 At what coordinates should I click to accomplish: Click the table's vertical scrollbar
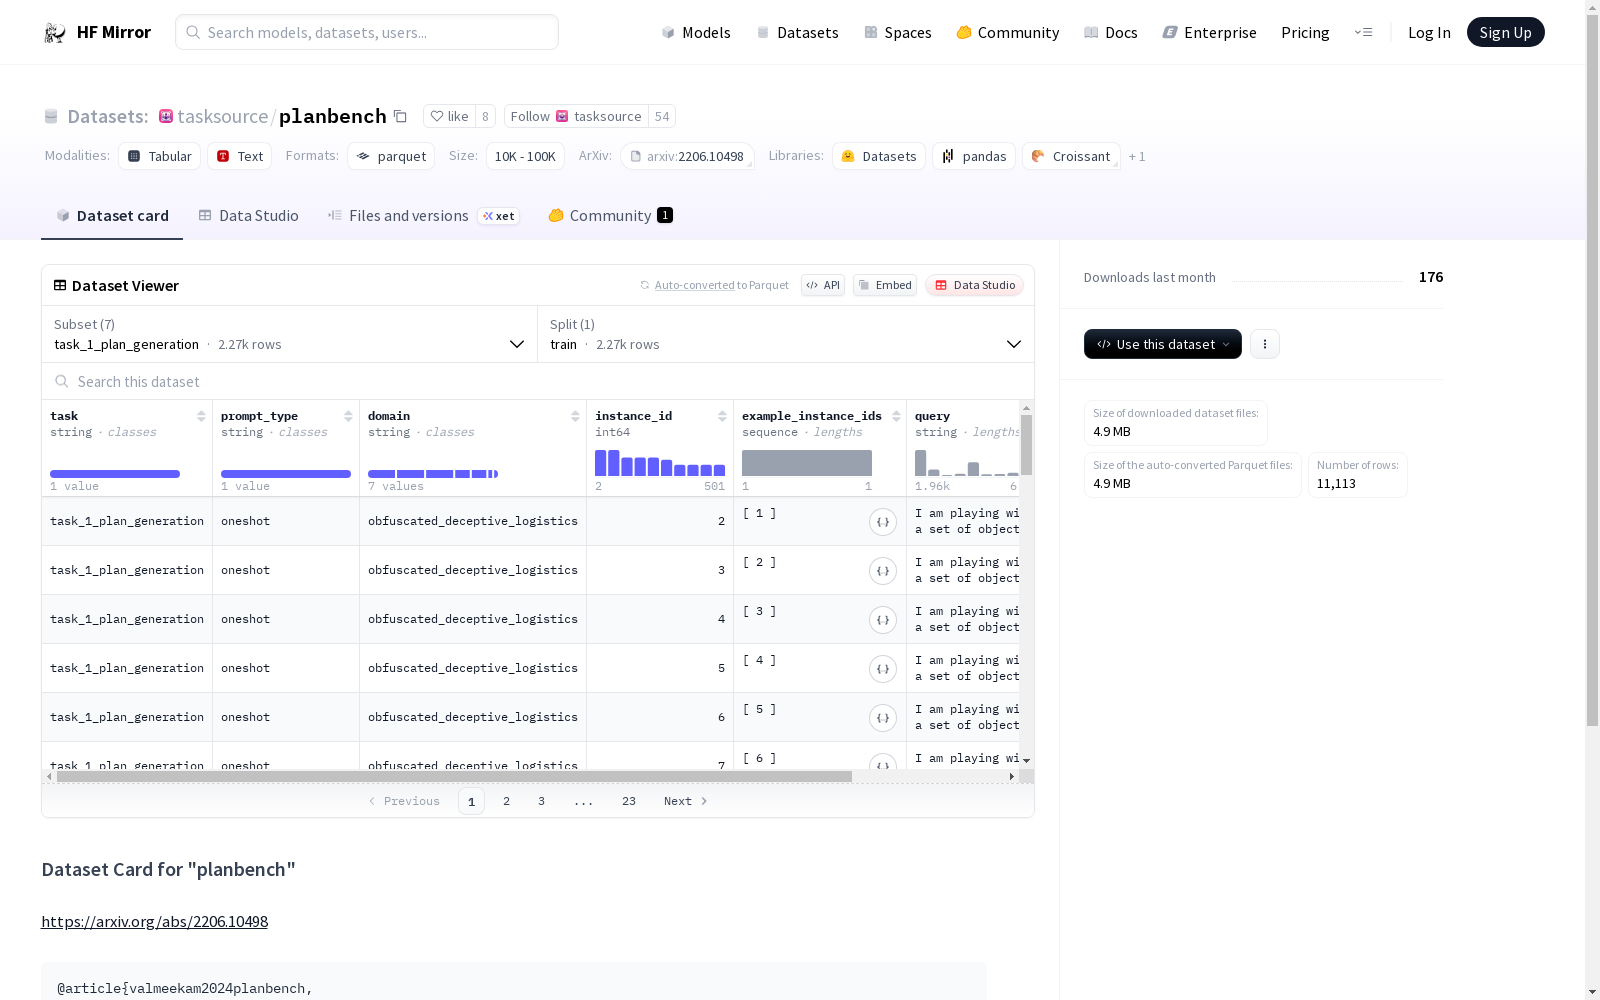tap(1026, 445)
